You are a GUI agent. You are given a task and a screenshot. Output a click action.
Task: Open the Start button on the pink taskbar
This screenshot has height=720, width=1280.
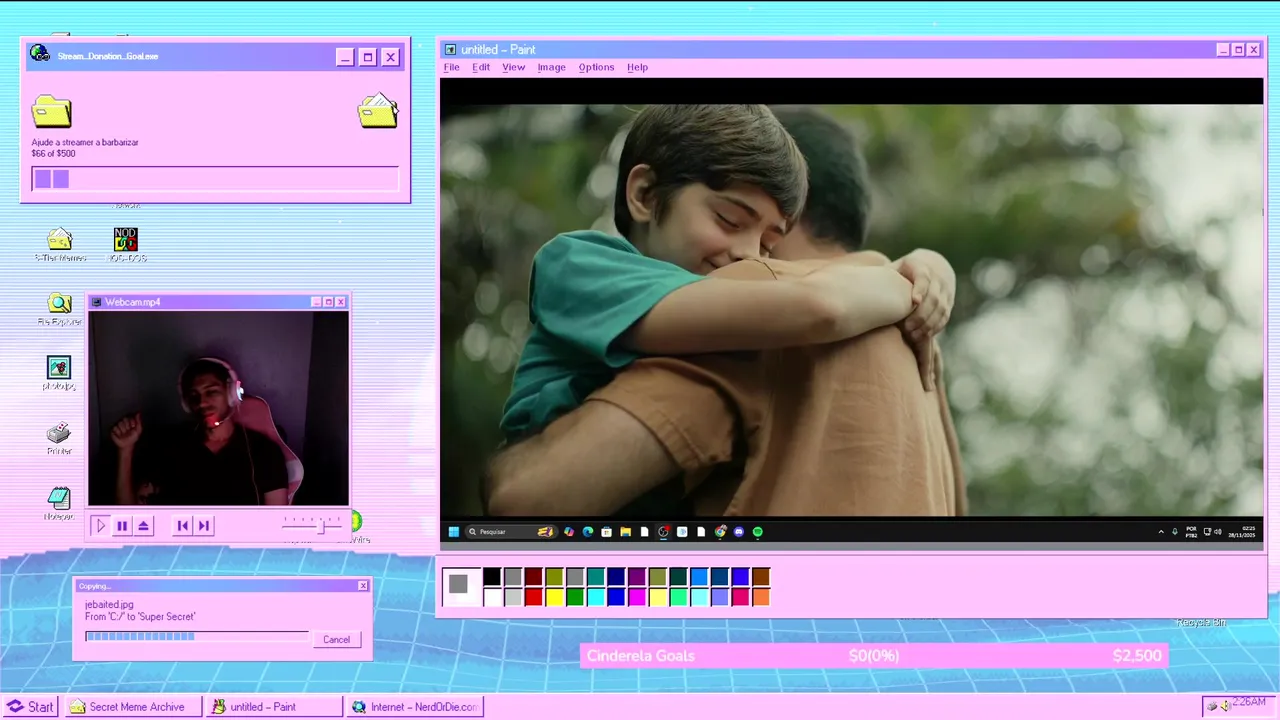[31, 706]
